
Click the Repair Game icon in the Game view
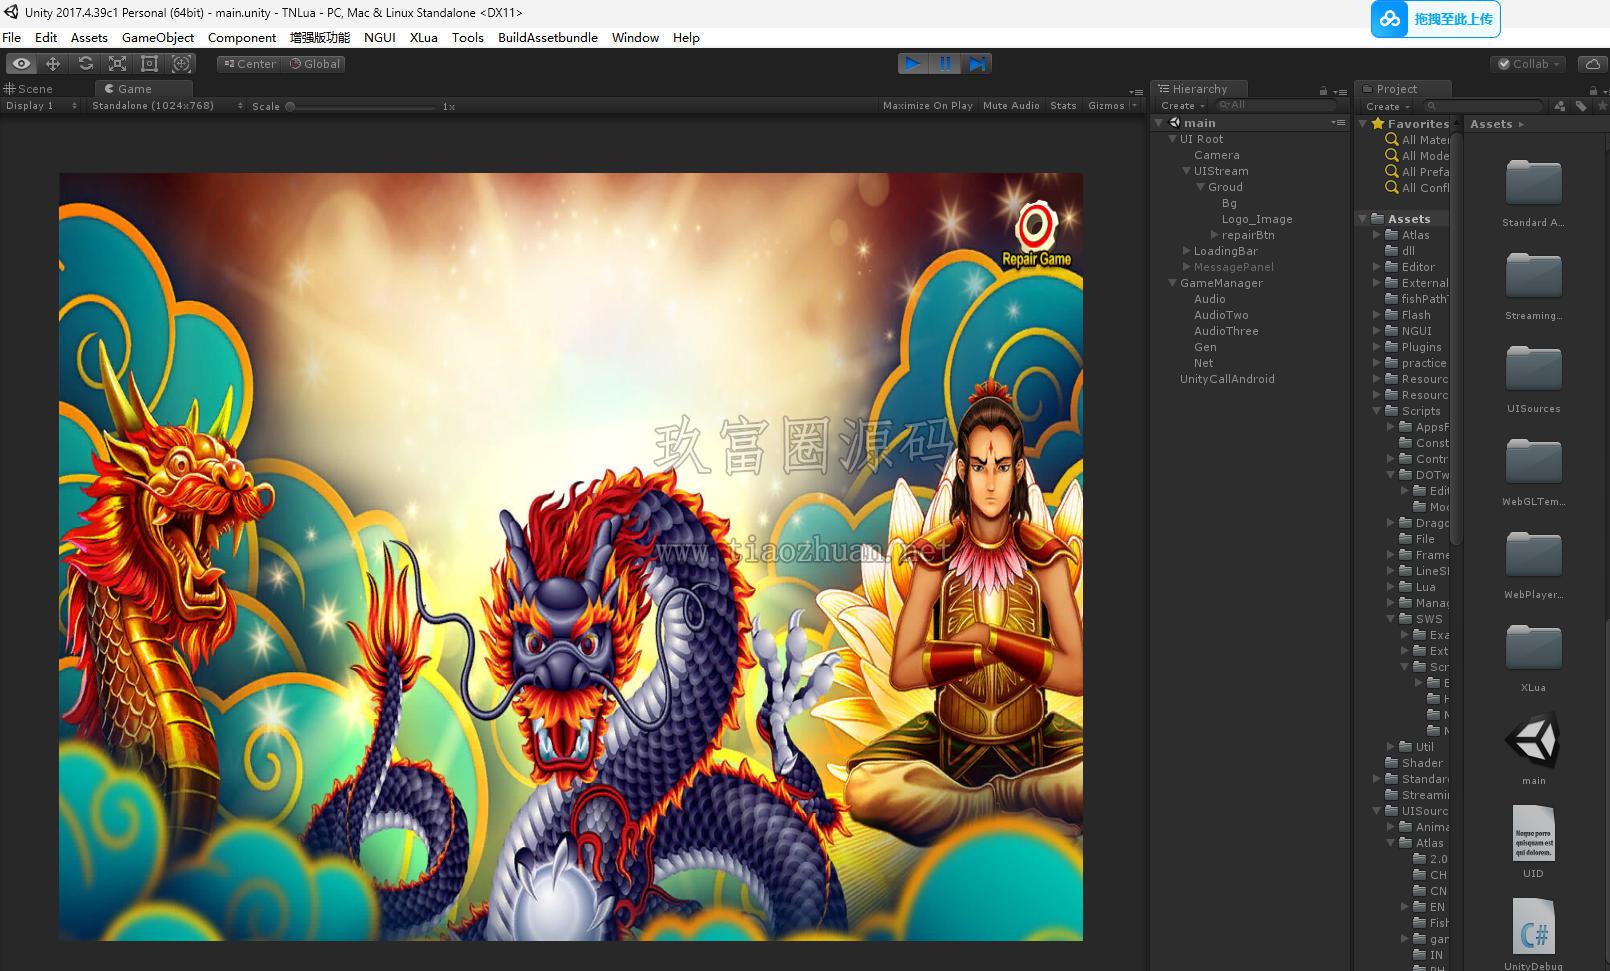click(x=1037, y=235)
